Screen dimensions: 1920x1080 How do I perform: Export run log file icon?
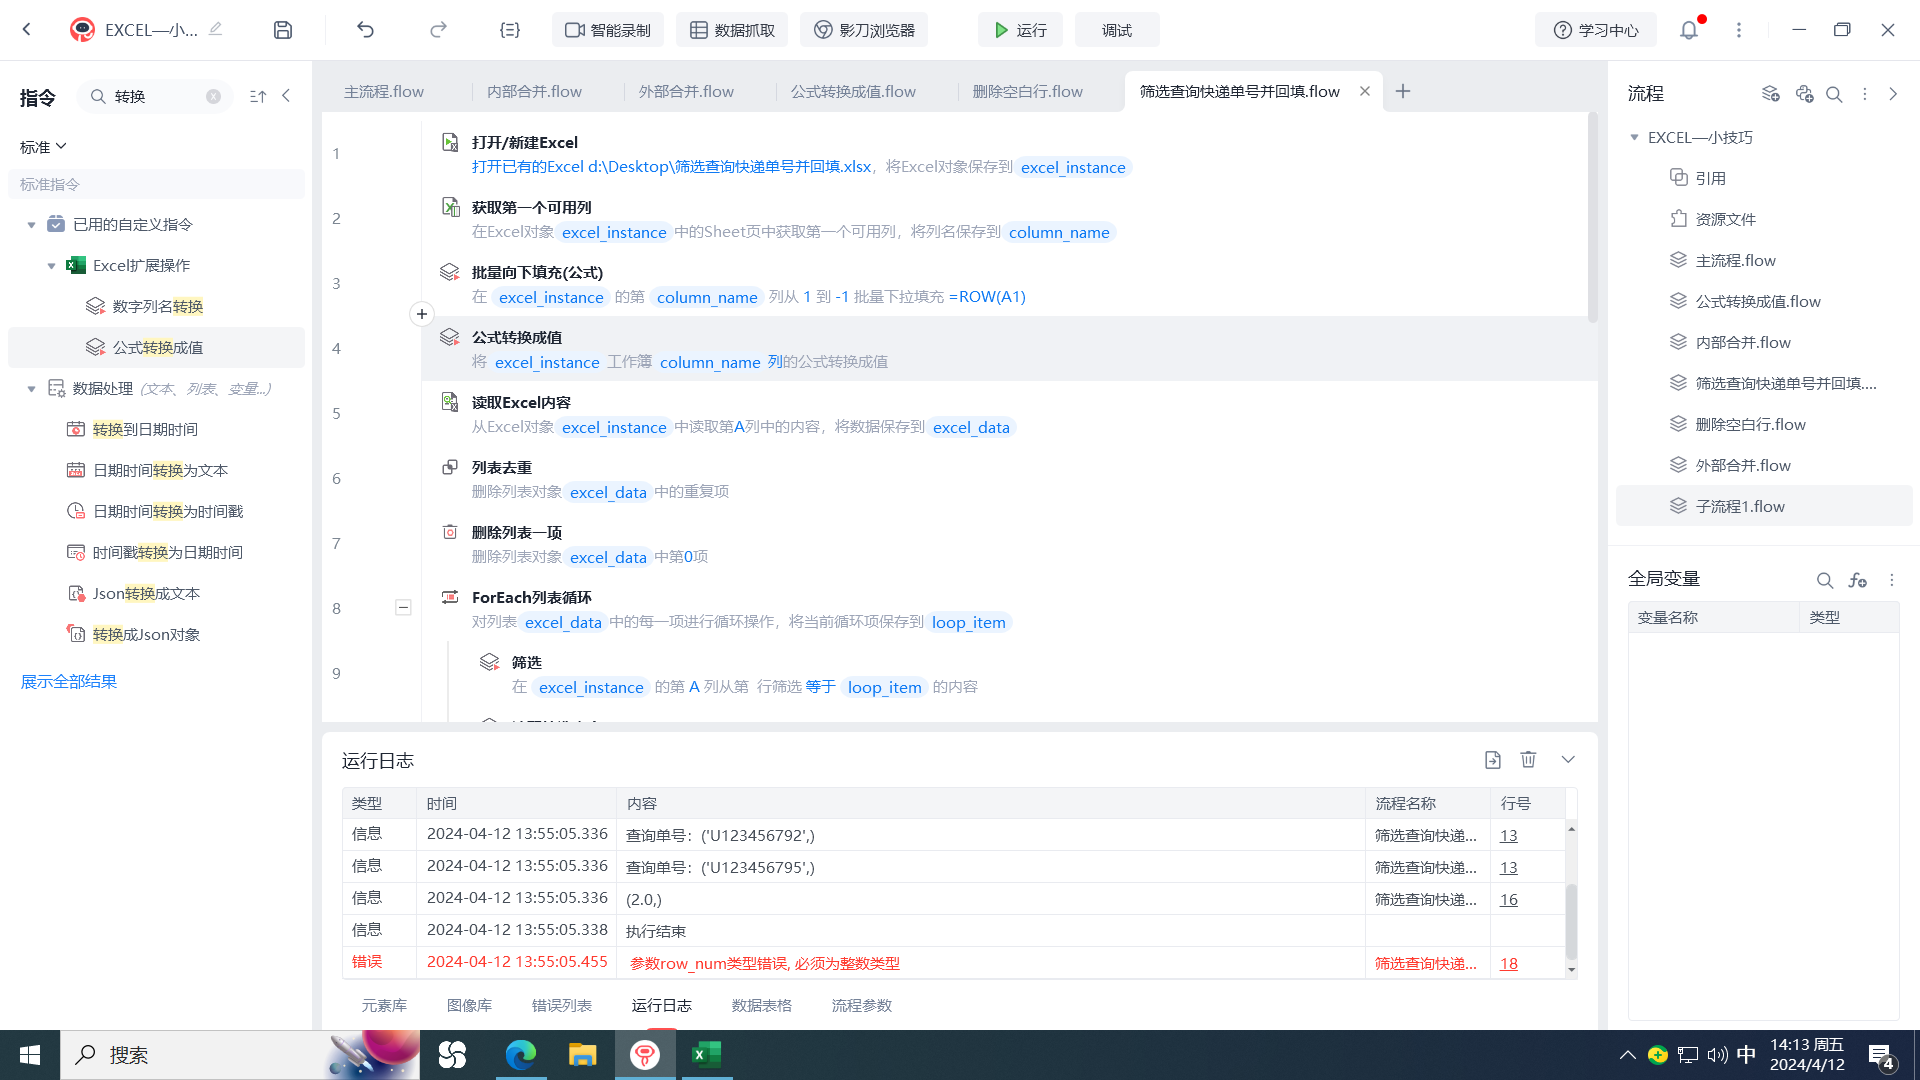pyautogui.click(x=1493, y=760)
